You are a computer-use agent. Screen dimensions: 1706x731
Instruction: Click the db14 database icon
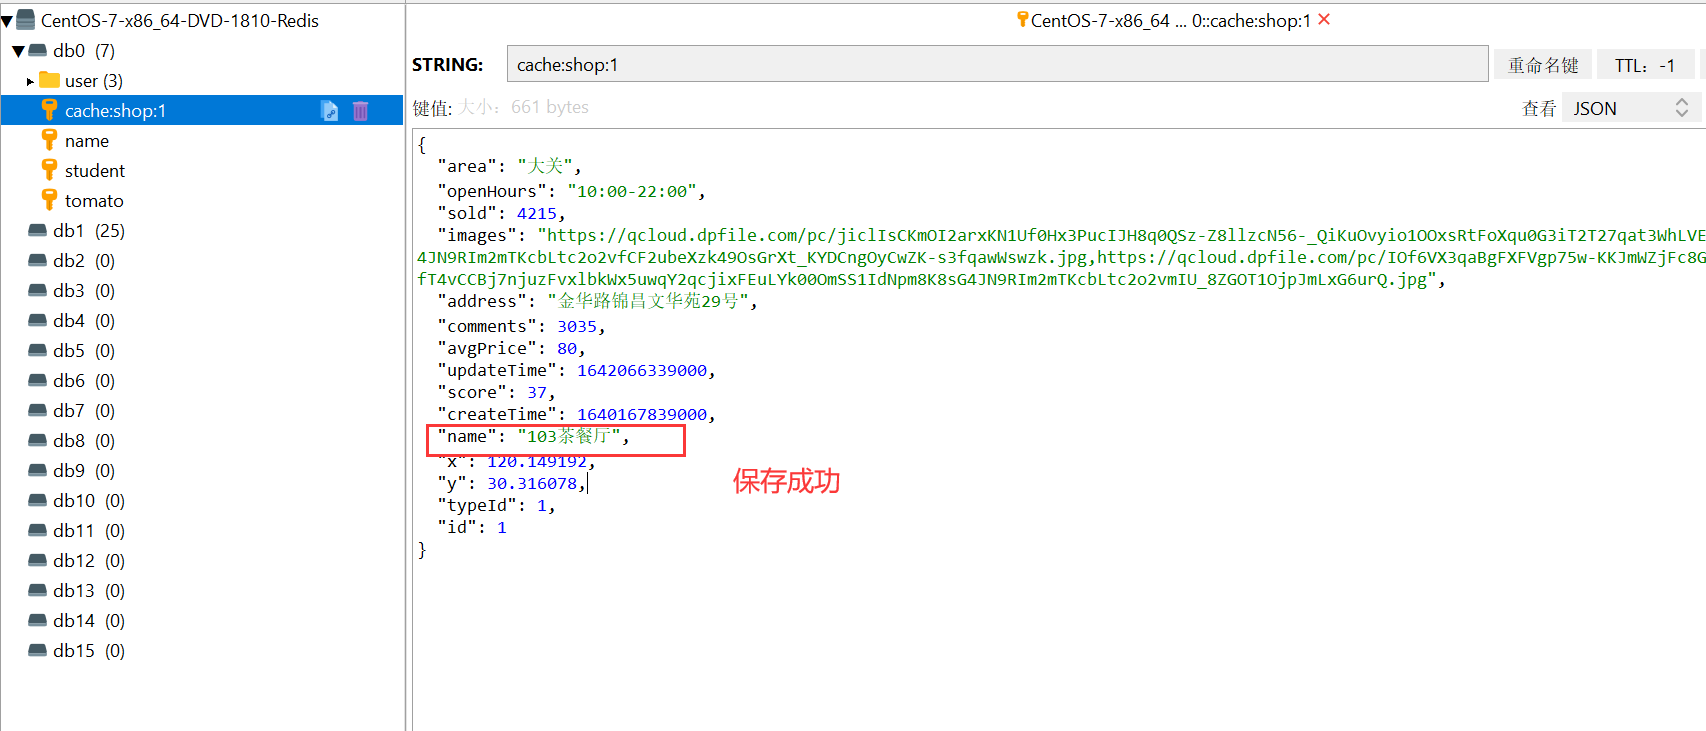[38, 620]
